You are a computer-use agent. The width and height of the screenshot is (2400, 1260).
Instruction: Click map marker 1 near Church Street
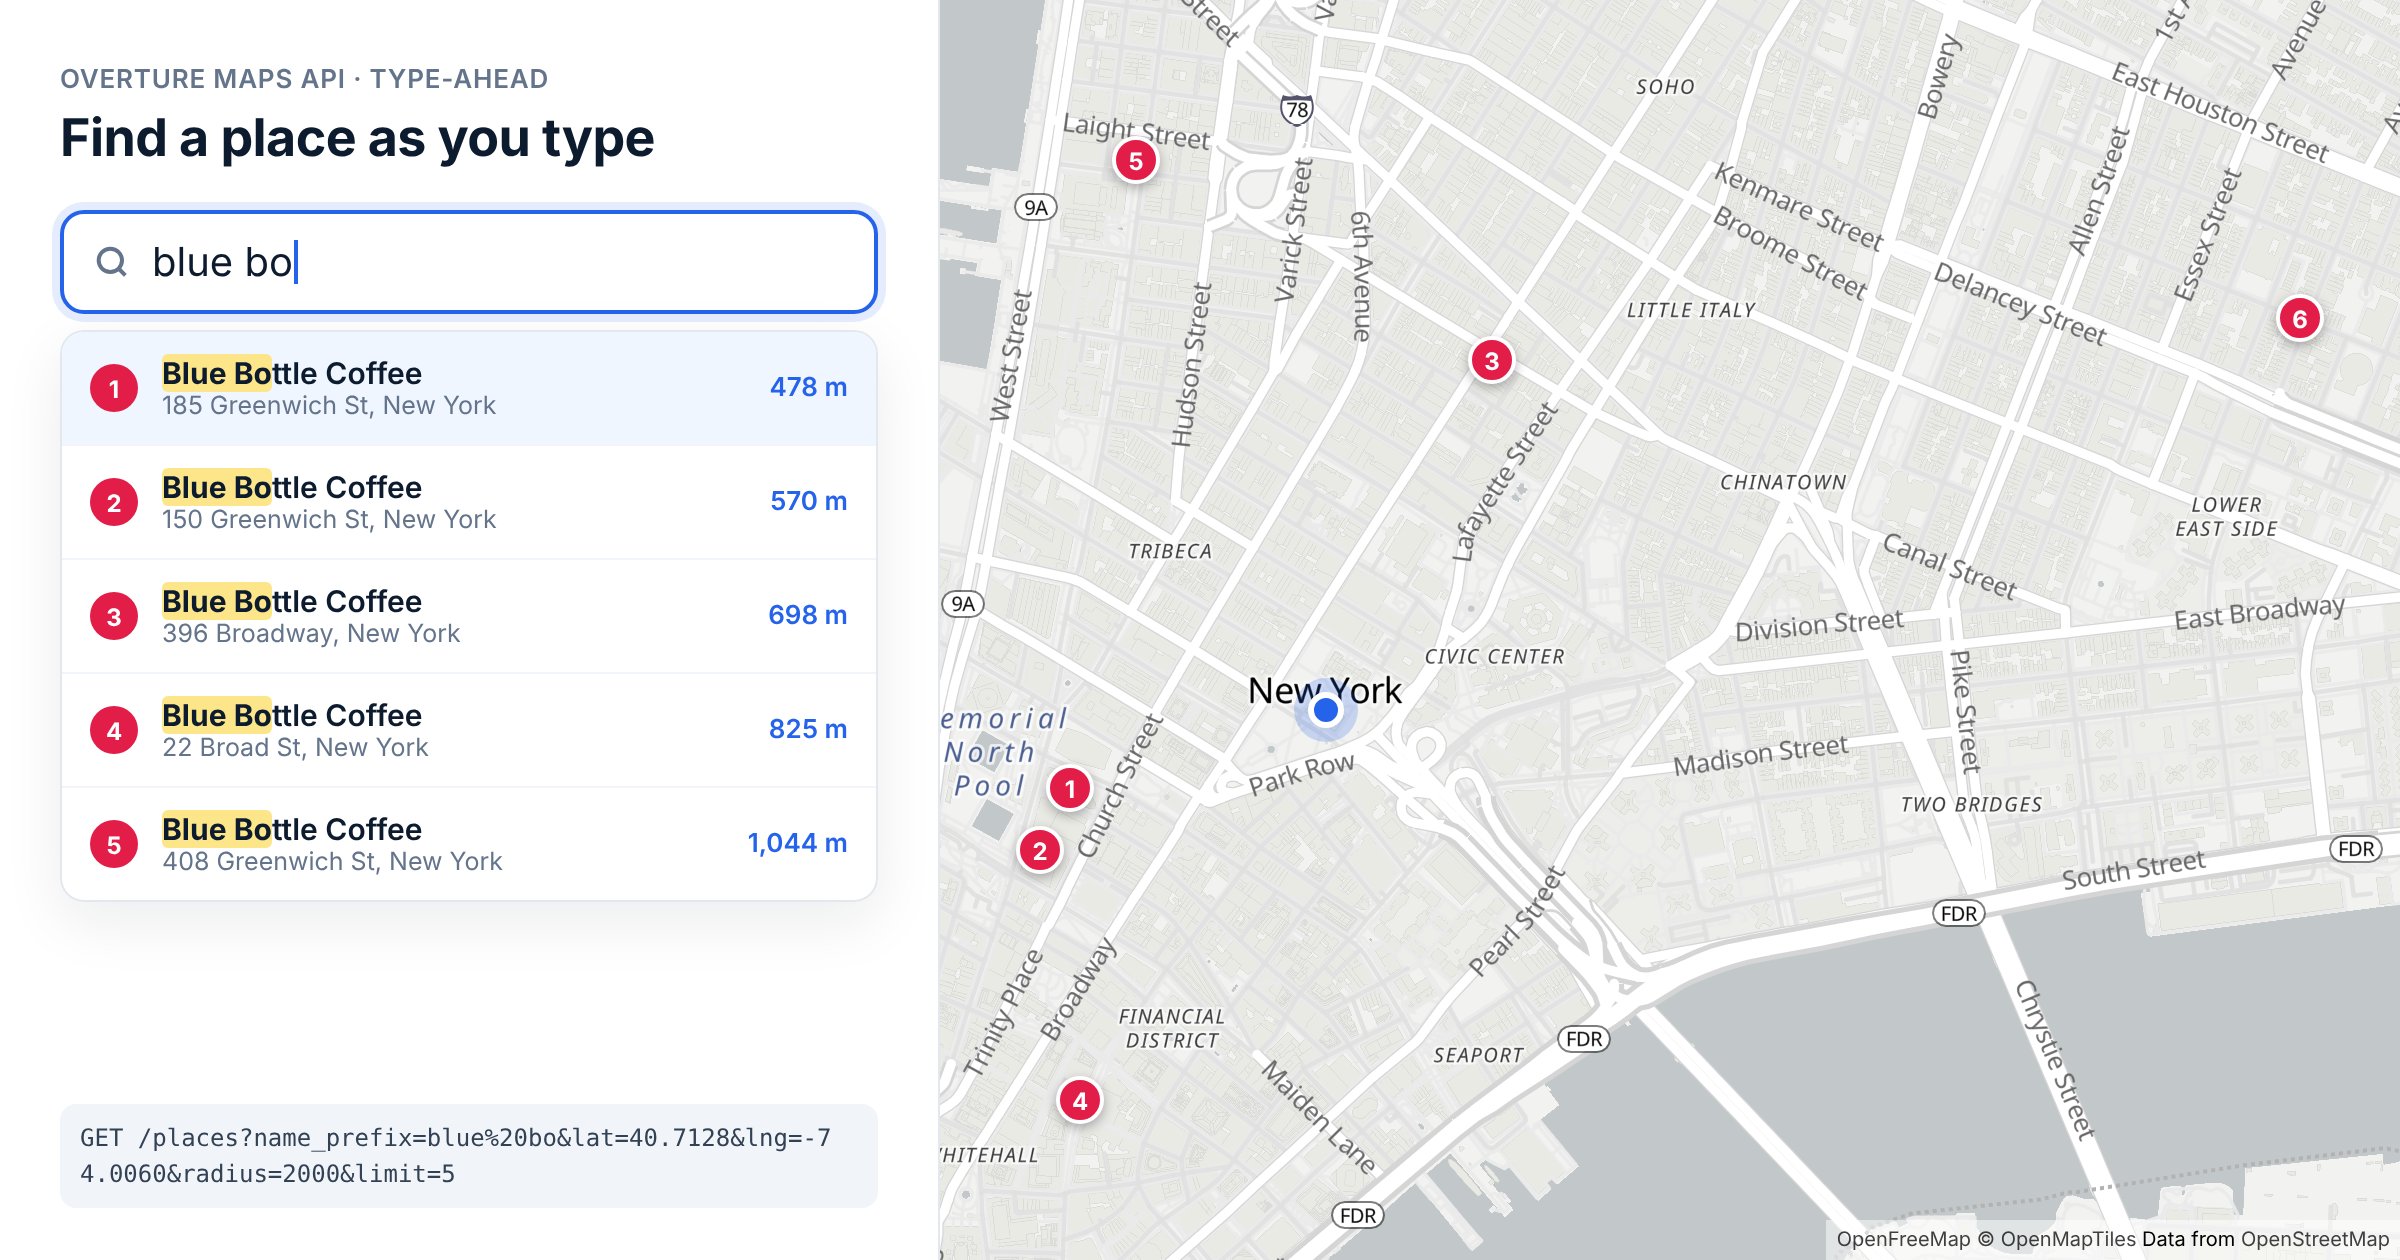pos(1070,788)
